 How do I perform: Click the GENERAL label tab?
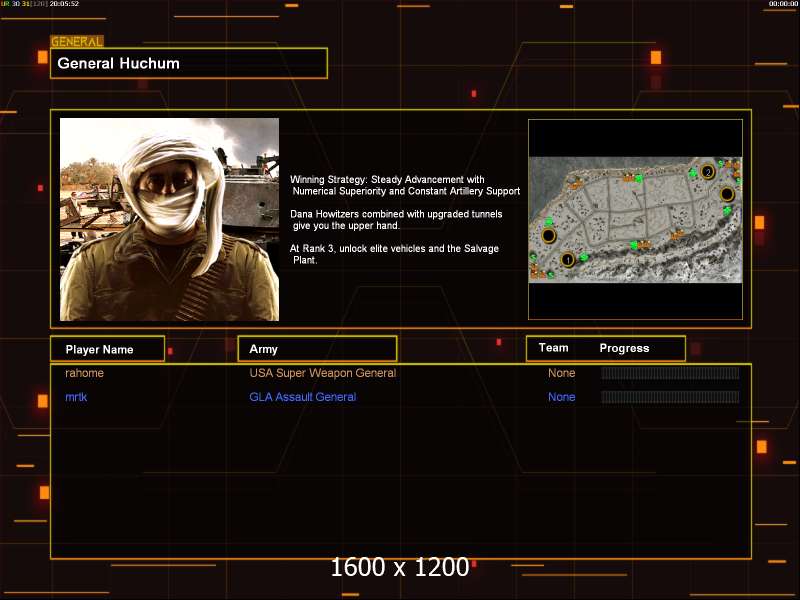tap(77, 42)
